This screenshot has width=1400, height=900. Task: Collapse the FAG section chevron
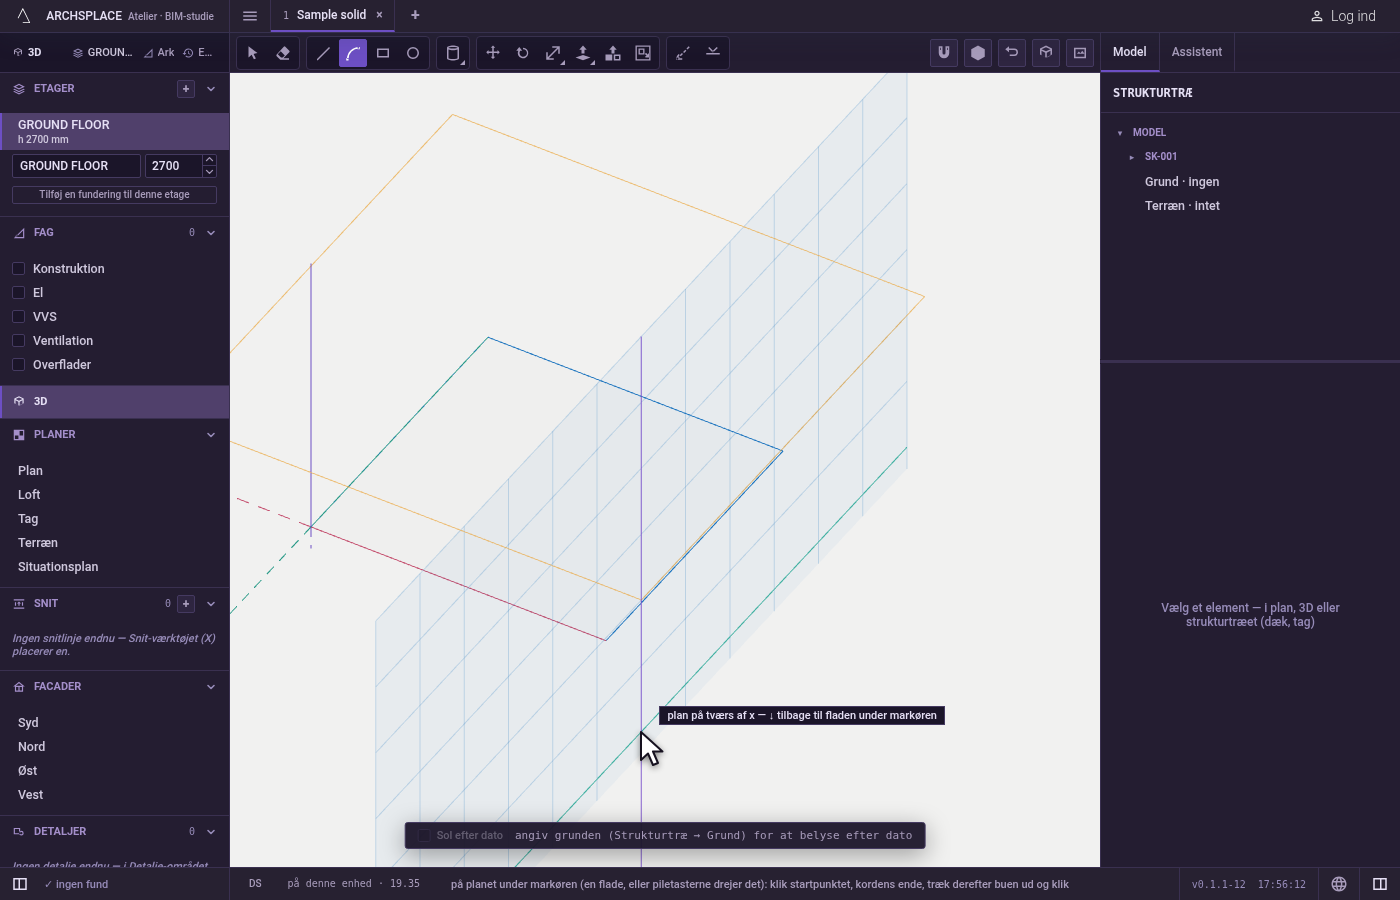211,233
